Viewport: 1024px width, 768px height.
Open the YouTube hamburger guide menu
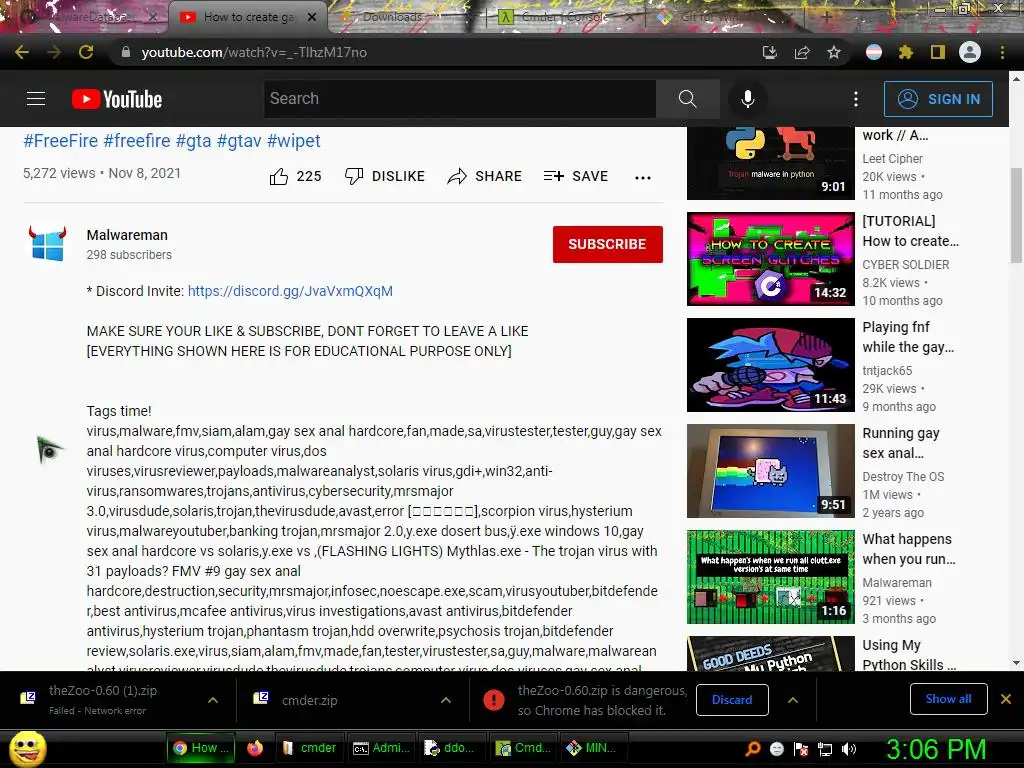click(x=36, y=99)
